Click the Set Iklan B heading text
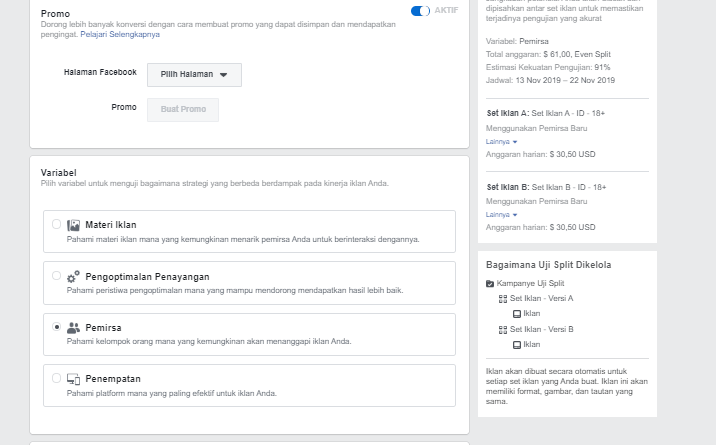 [547, 187]
